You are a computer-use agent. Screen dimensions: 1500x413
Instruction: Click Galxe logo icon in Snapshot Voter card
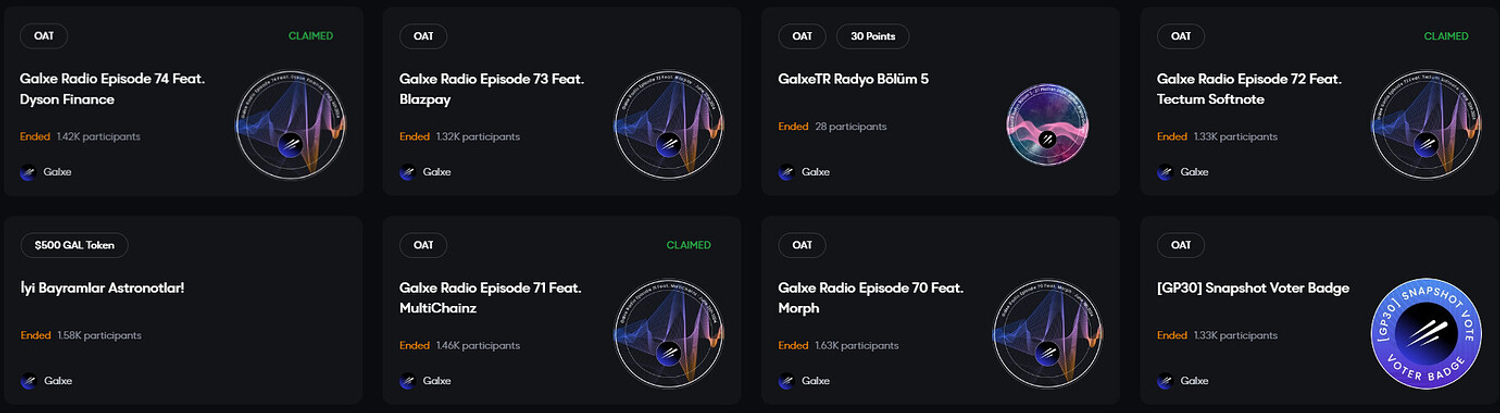coord(1165,381)
